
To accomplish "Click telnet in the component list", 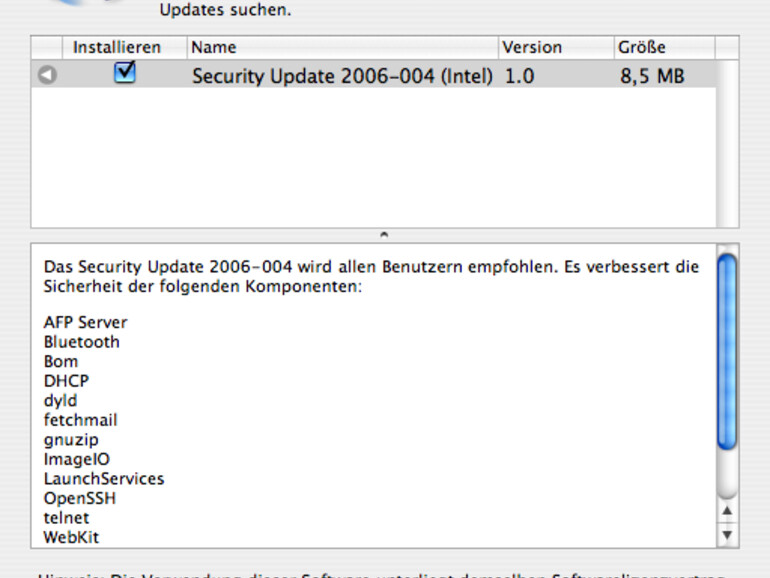I will [66, 518].
